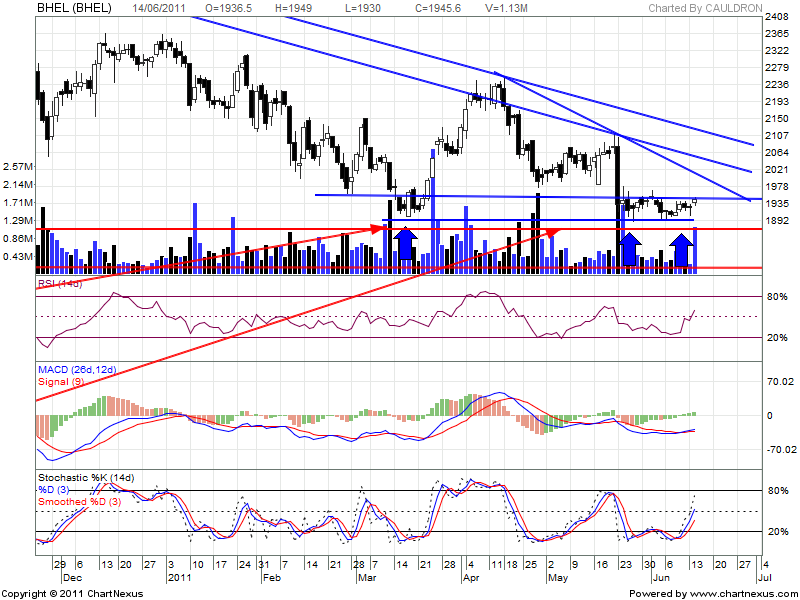This screenshot has width=800, height=600.
Task: Select the RSI (14d) indicator label
Action: (59, 285)
